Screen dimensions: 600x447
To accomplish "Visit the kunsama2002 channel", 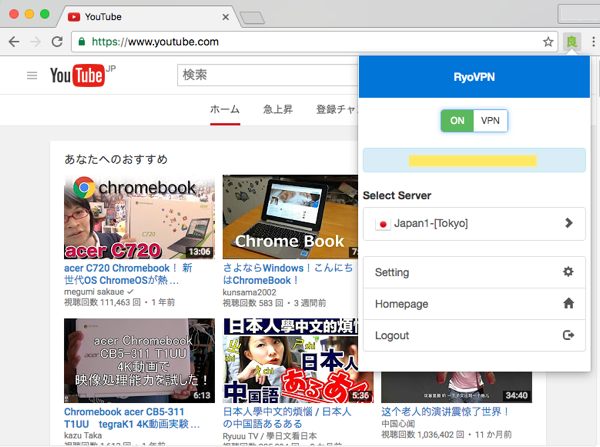I will click(x=249, y=292).
